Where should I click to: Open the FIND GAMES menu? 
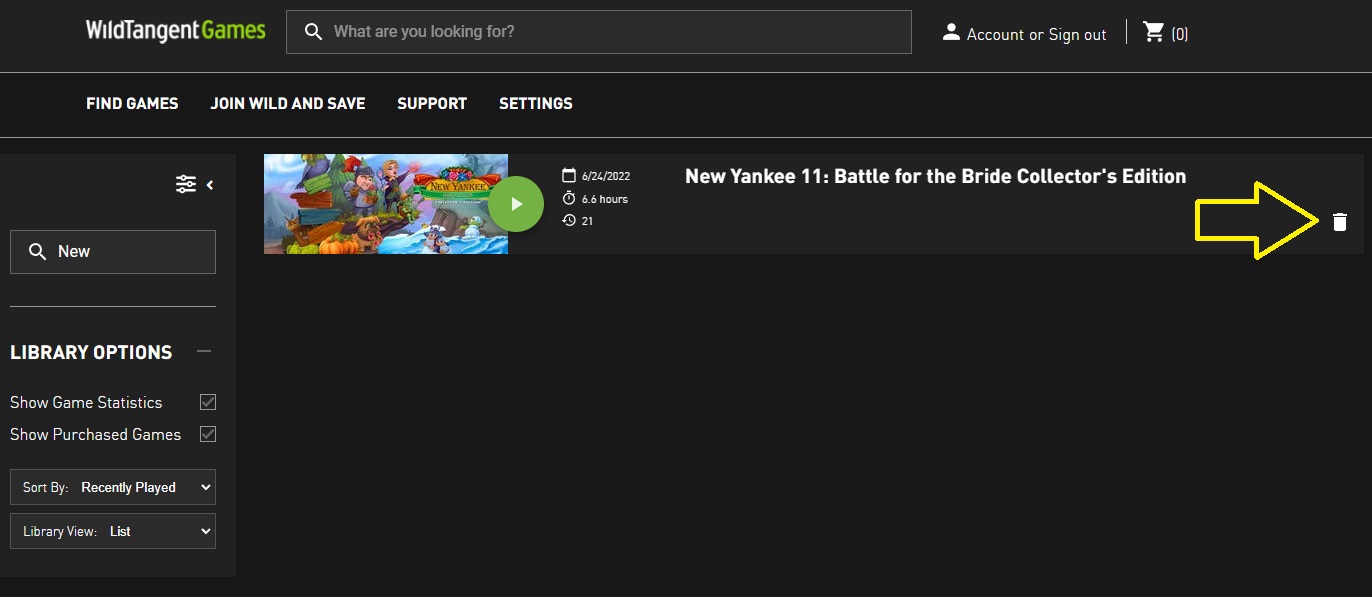[132, 103]
